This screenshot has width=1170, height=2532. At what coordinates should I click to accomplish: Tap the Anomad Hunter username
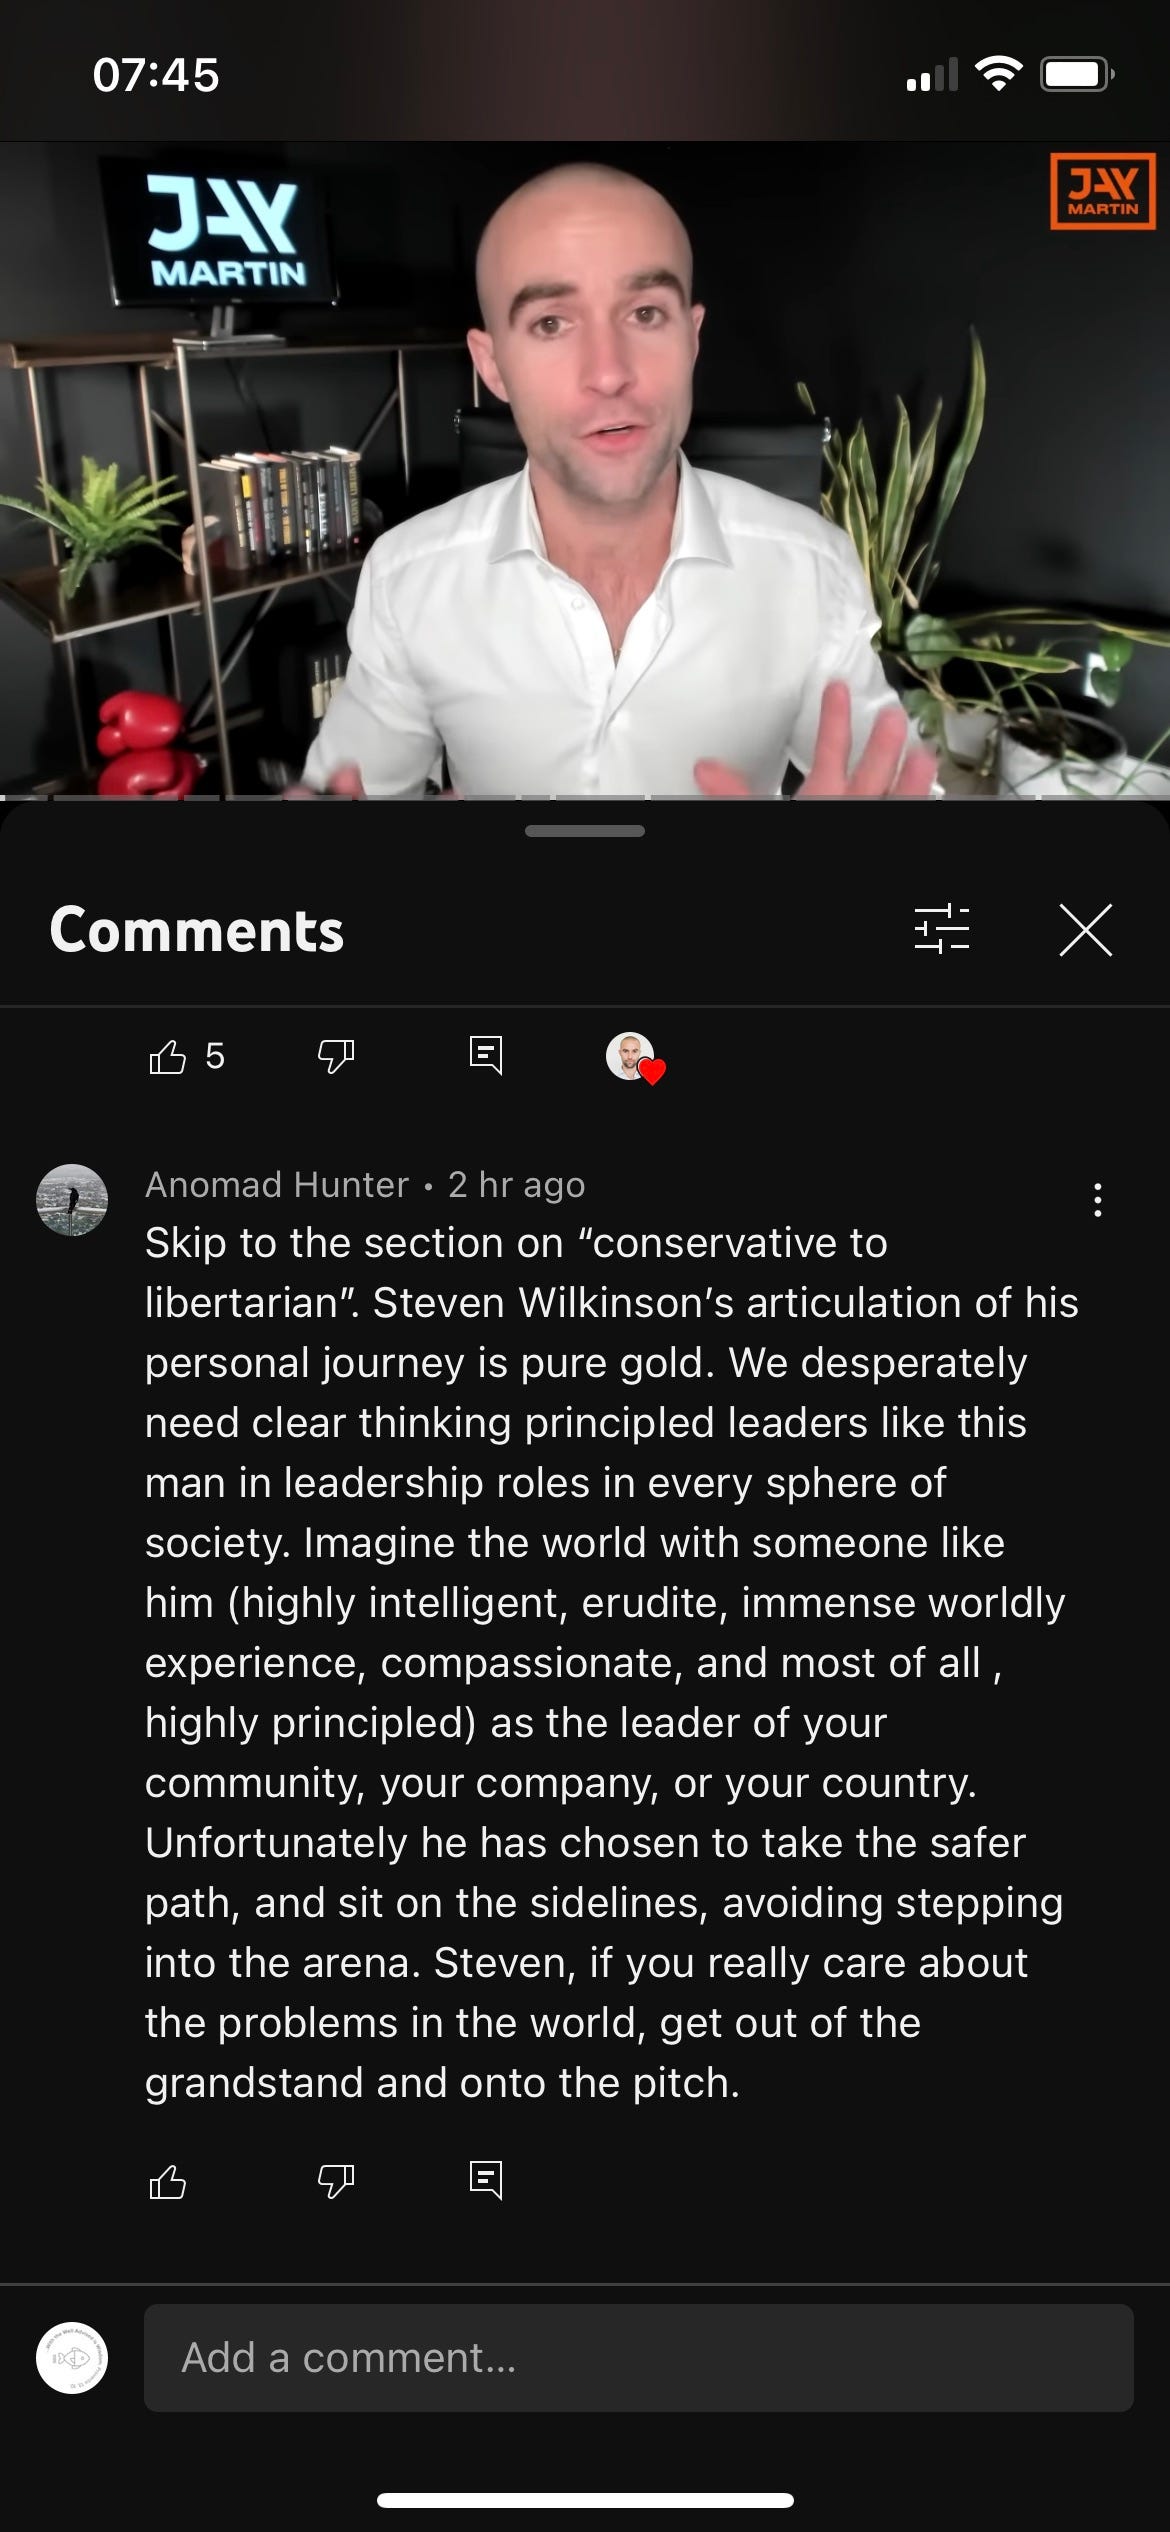(x=277, y=1185)
